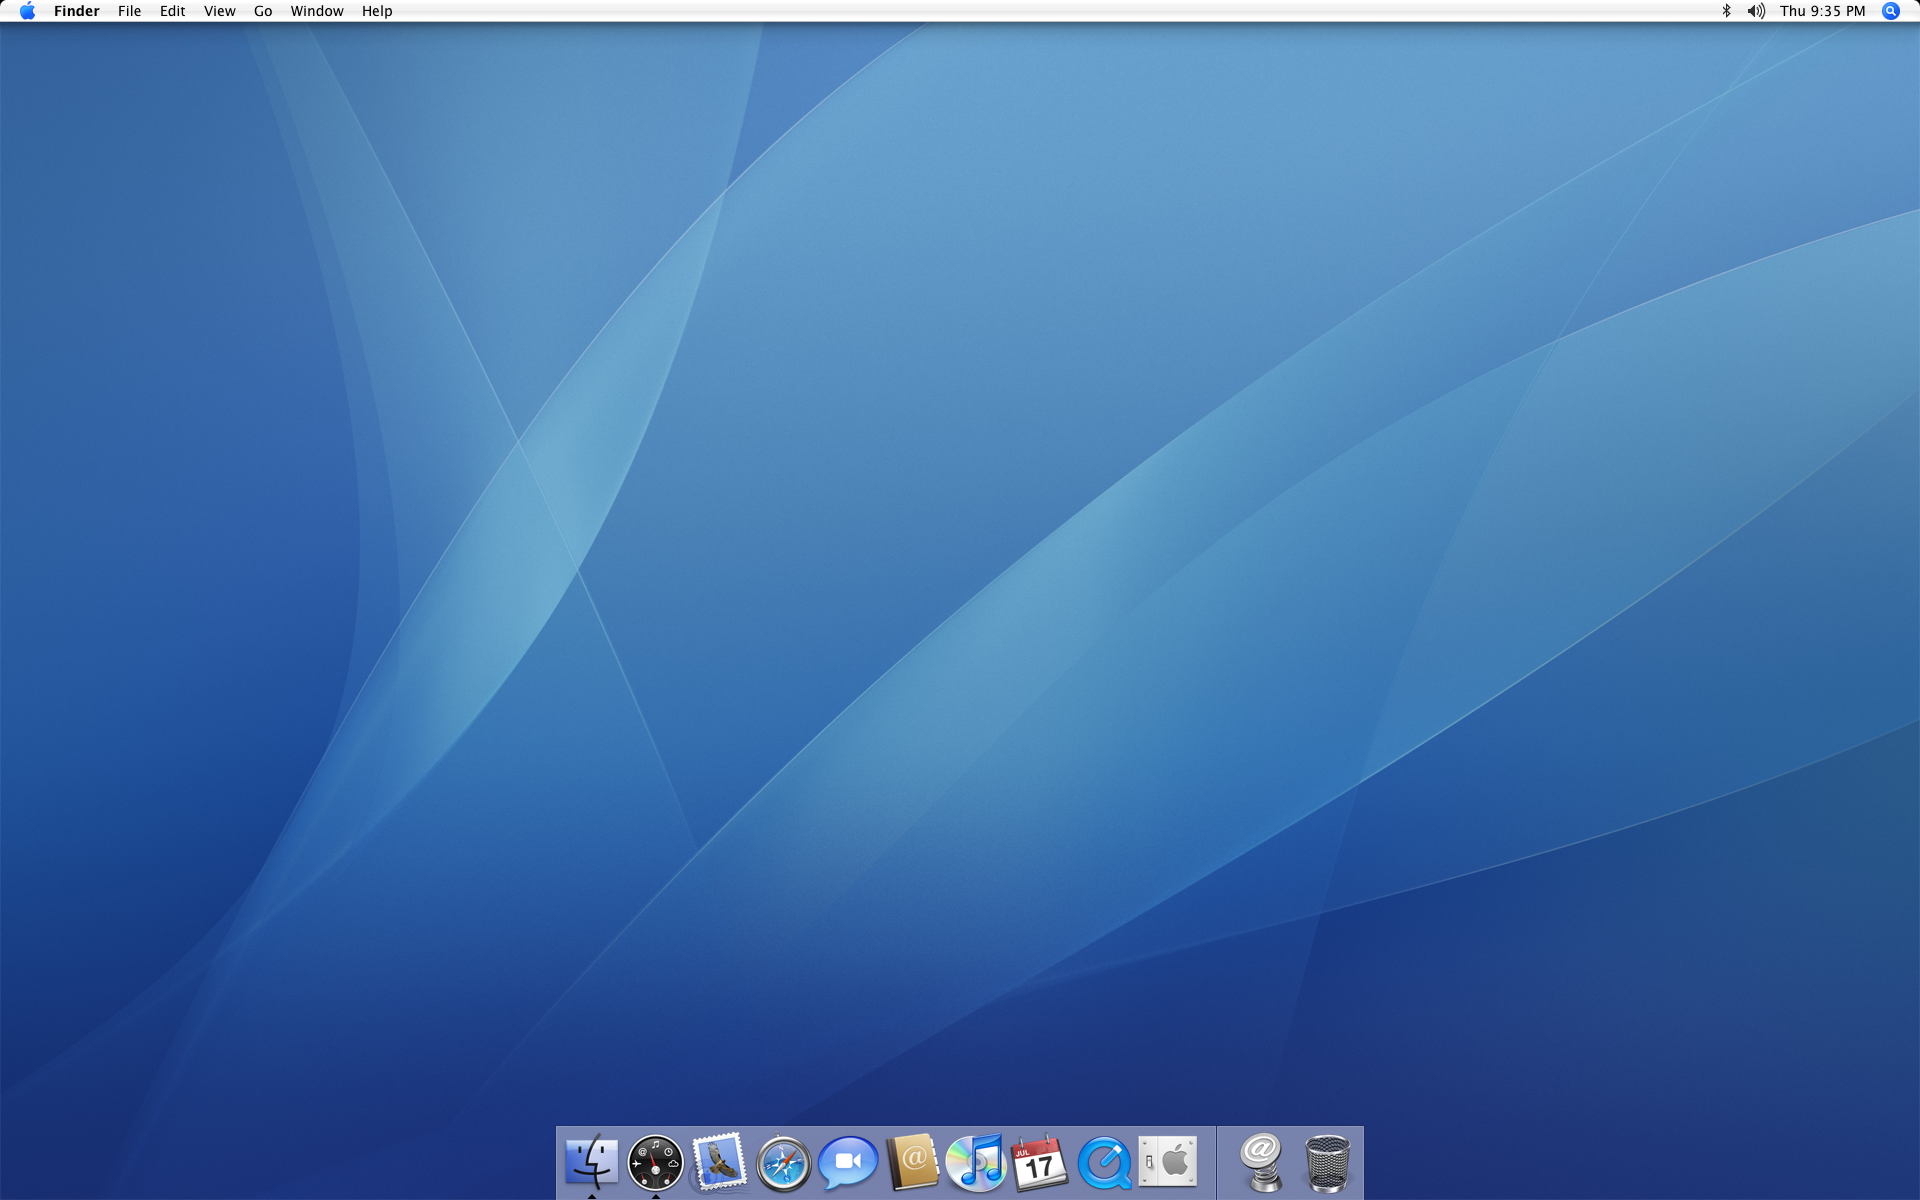This screenshot has width=1920, height=1200.
Task: Open the volume control in menu bar
Action: point(1756,11)
